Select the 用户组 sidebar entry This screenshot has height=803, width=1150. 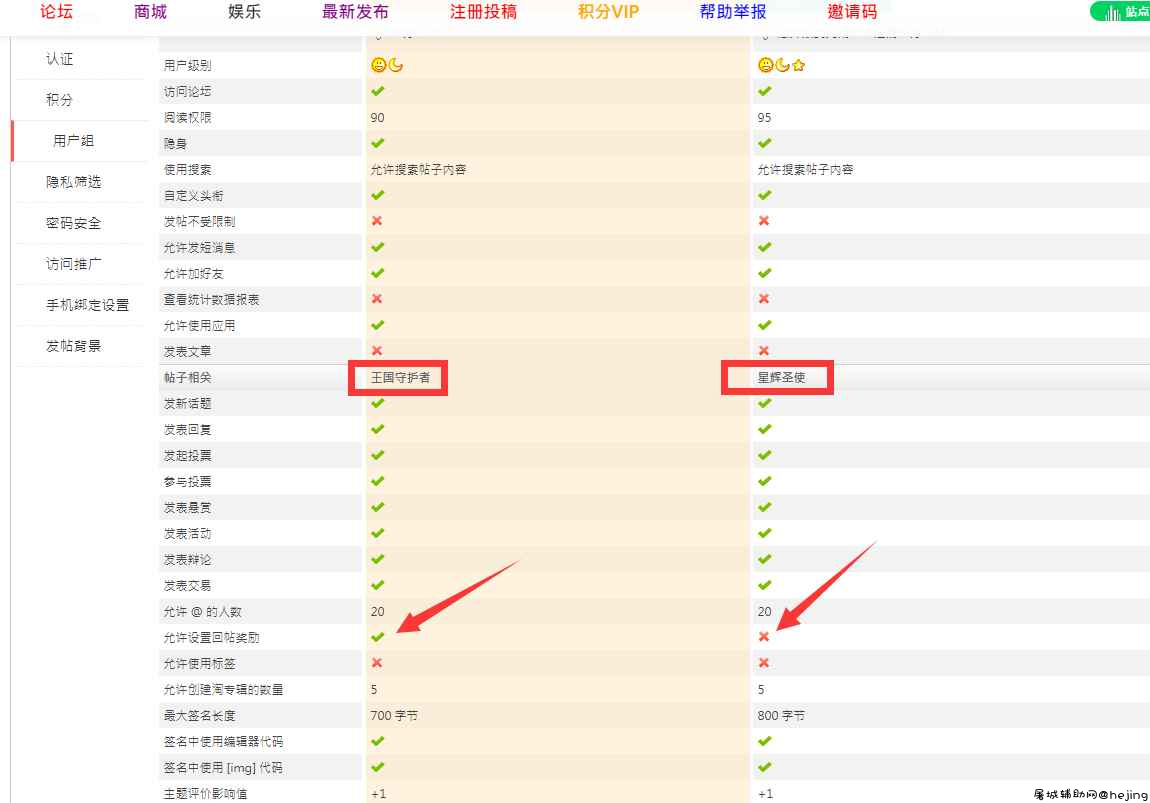click(73, 141)
